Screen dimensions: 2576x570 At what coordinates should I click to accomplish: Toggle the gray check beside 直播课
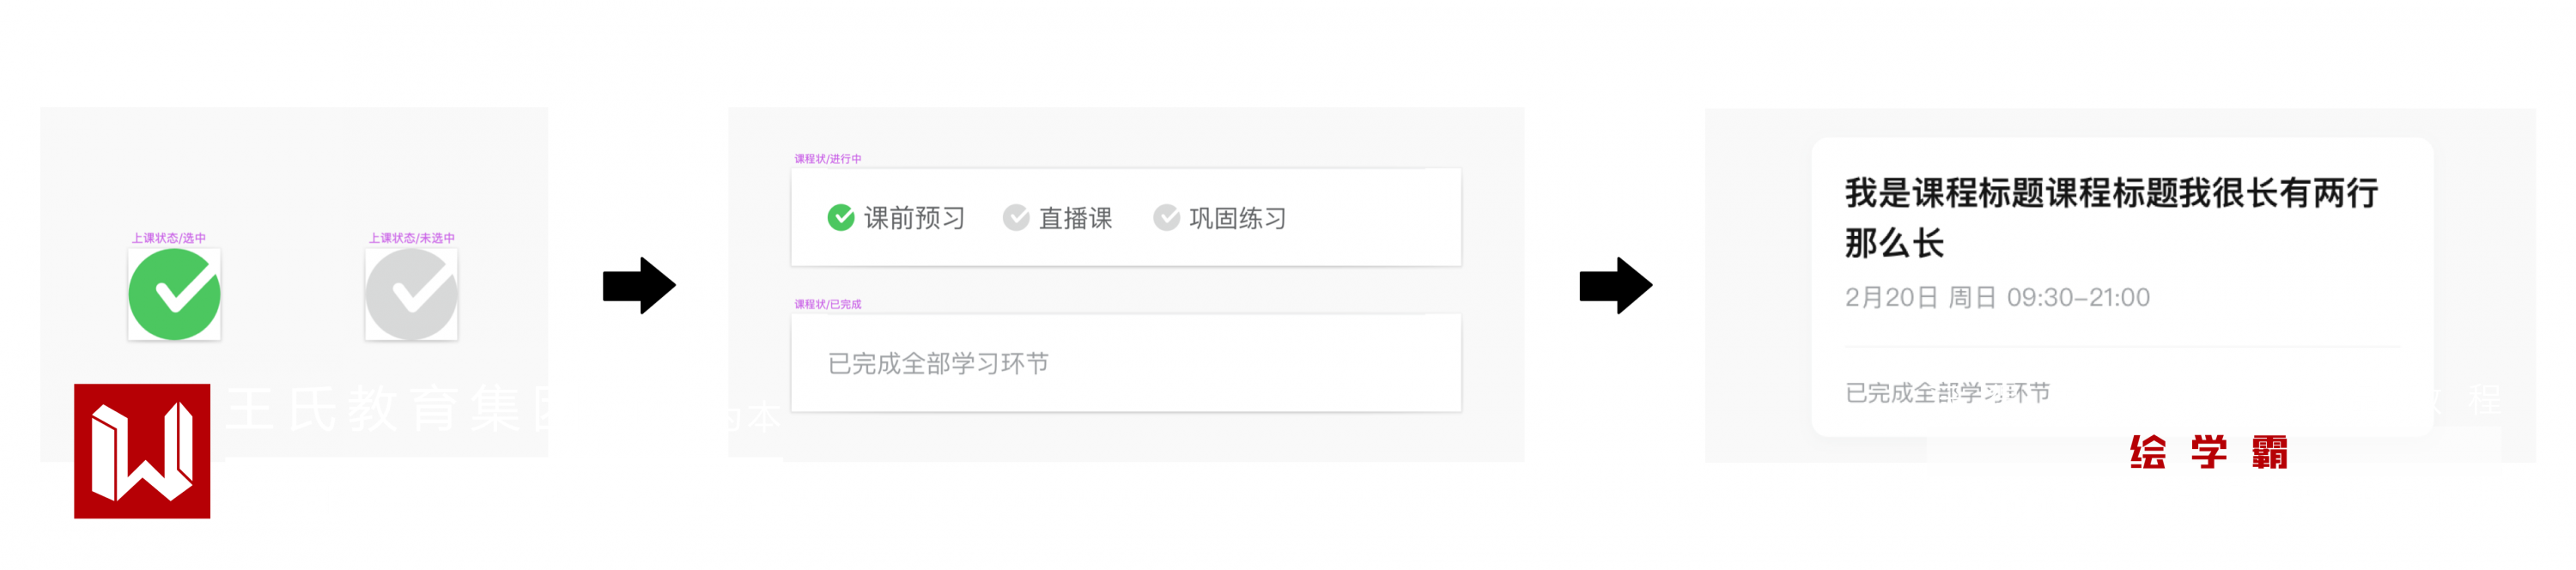(1016, 217)
